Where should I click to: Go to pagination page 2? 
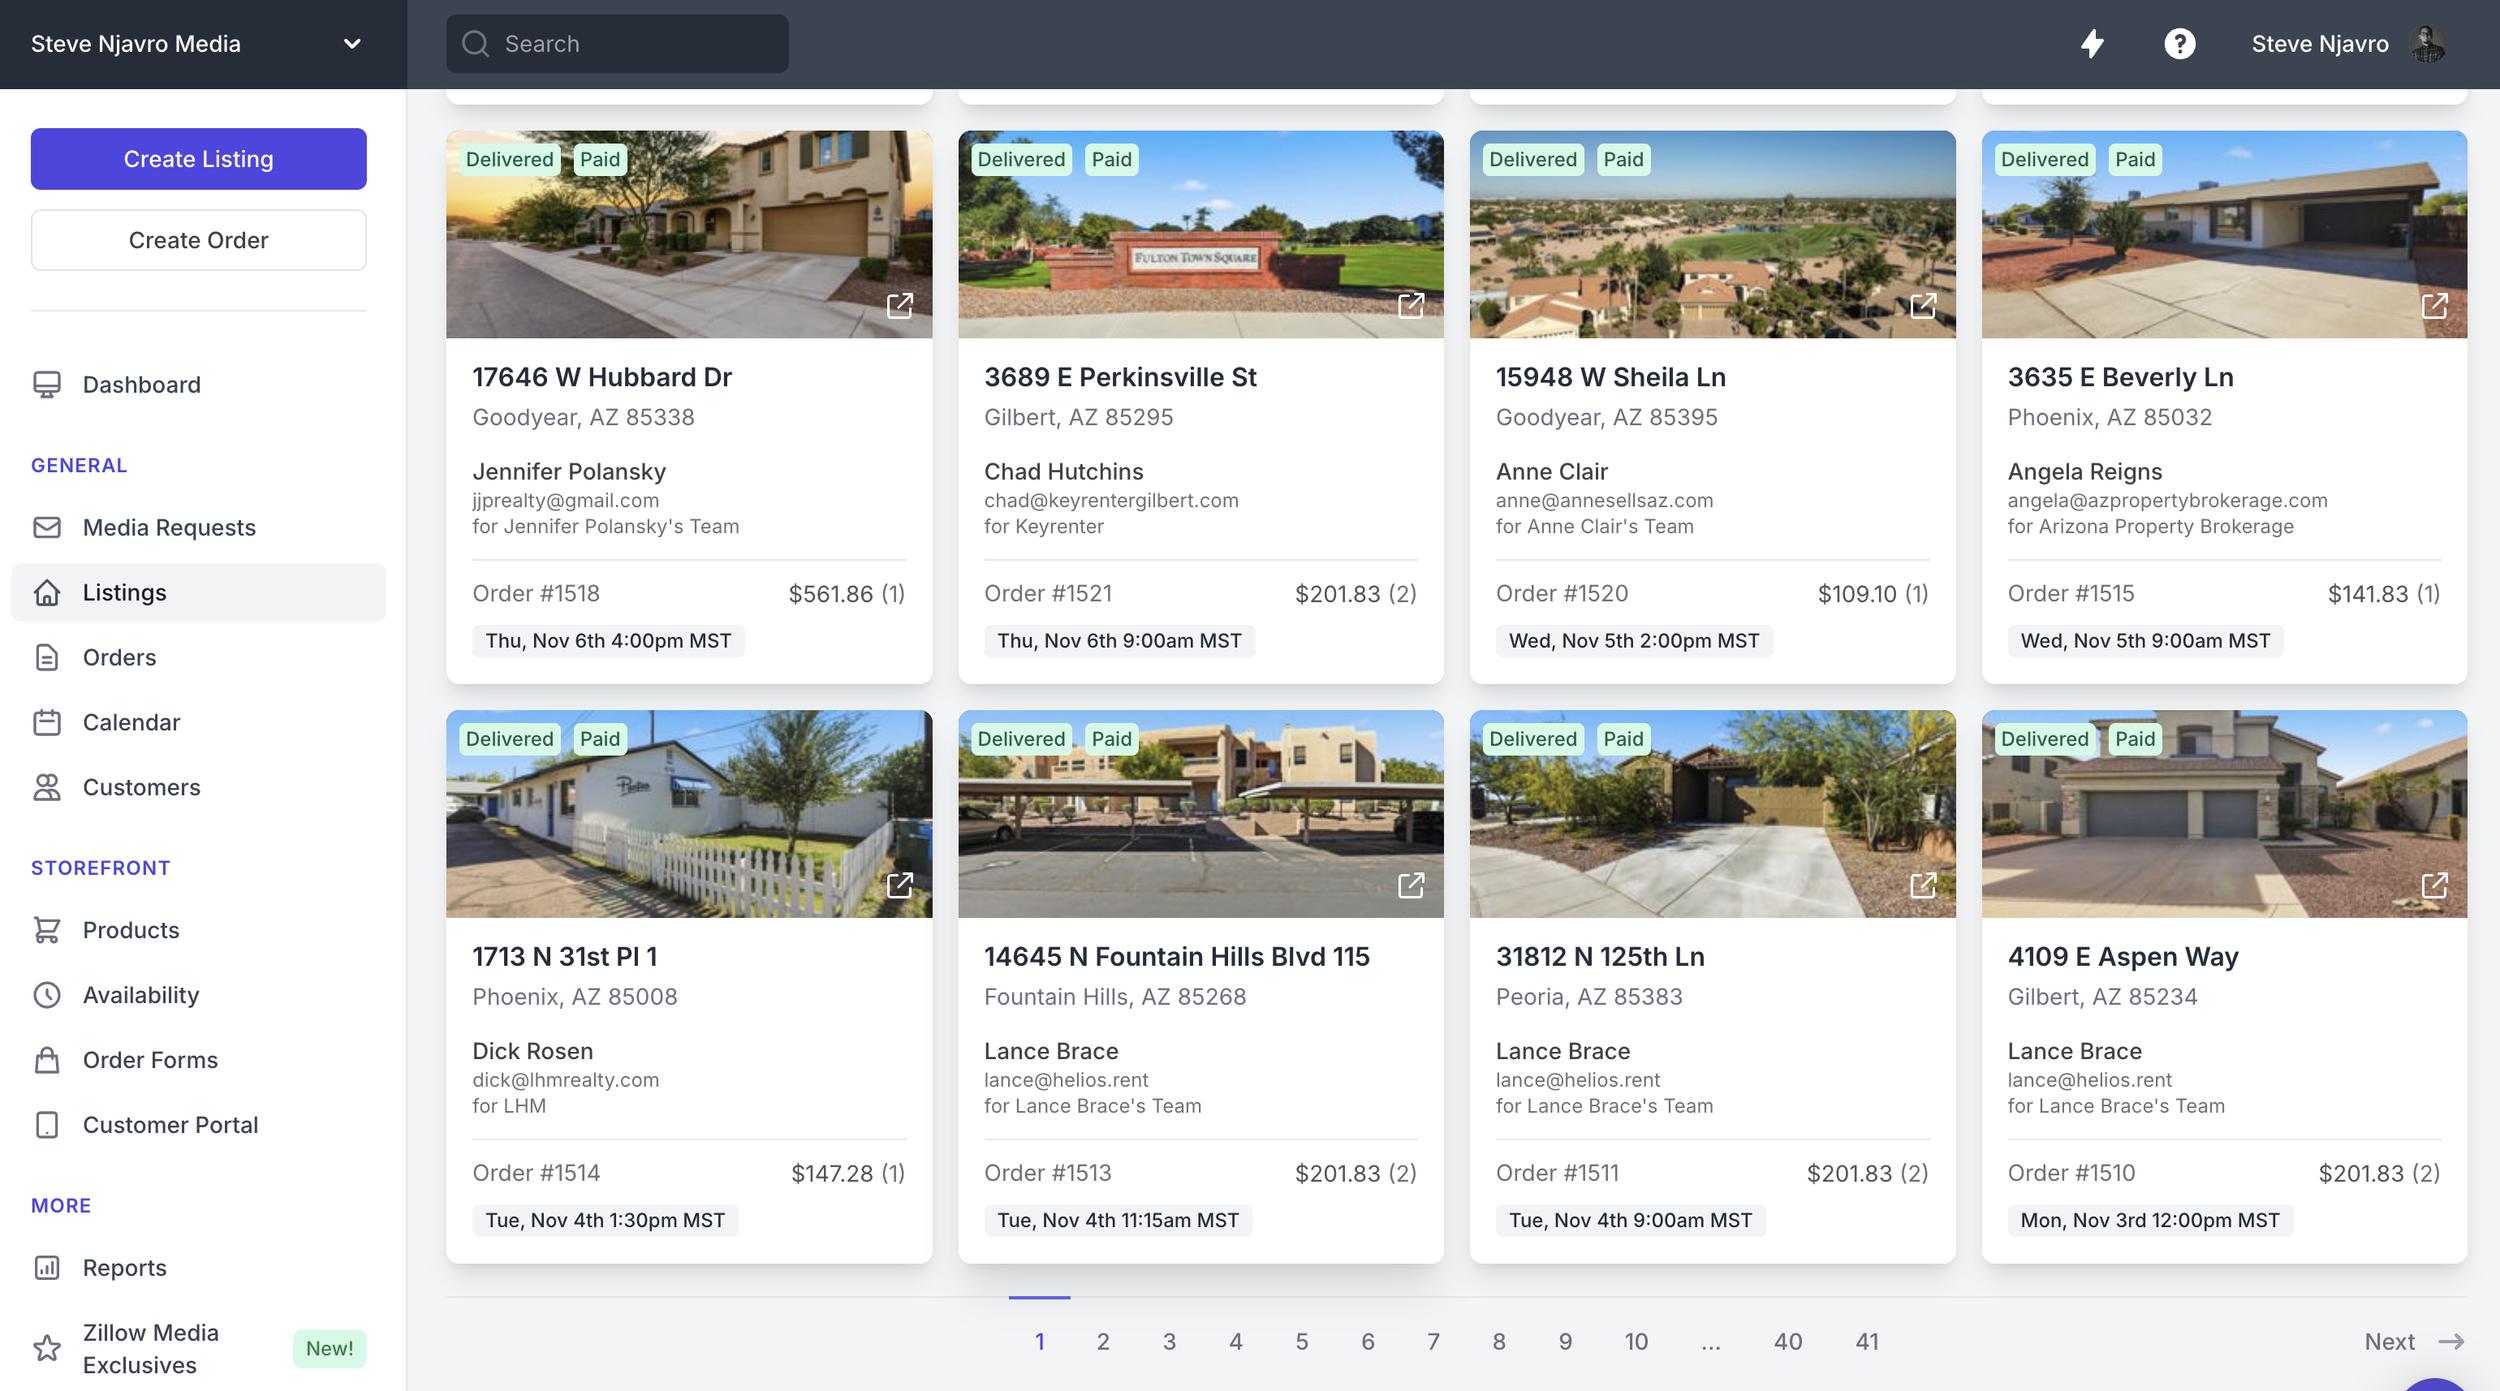[1102, 1341]
